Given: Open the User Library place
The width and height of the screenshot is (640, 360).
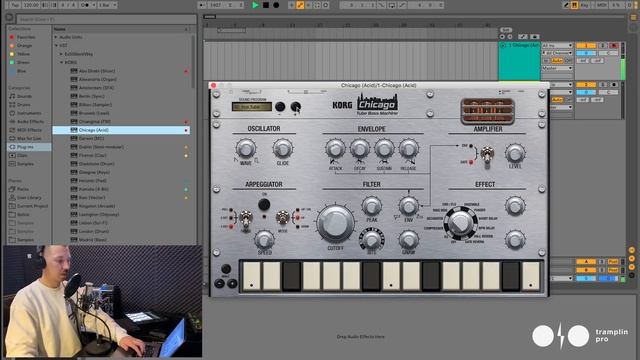Looking at the screenshot, I should [x=29, y=198].
